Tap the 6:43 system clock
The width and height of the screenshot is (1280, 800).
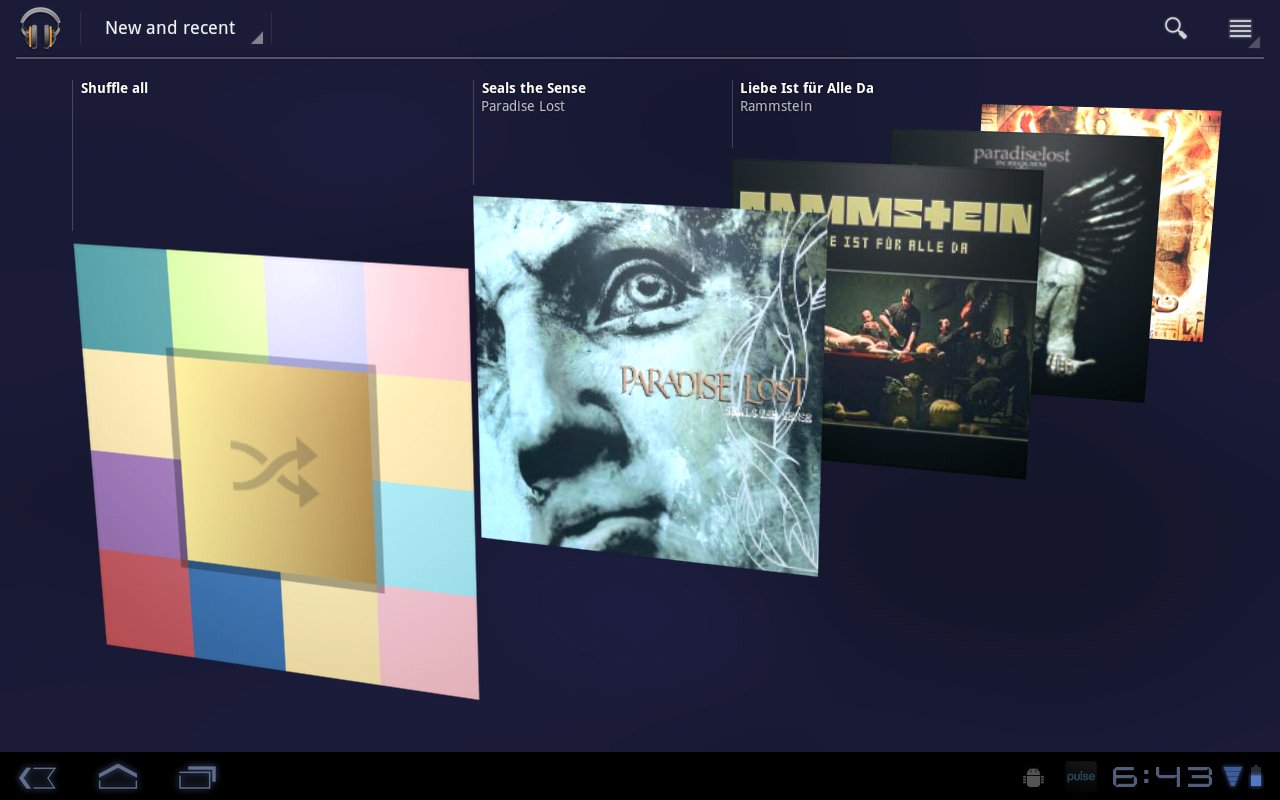pyautogui.click(x=1162, y=777)
